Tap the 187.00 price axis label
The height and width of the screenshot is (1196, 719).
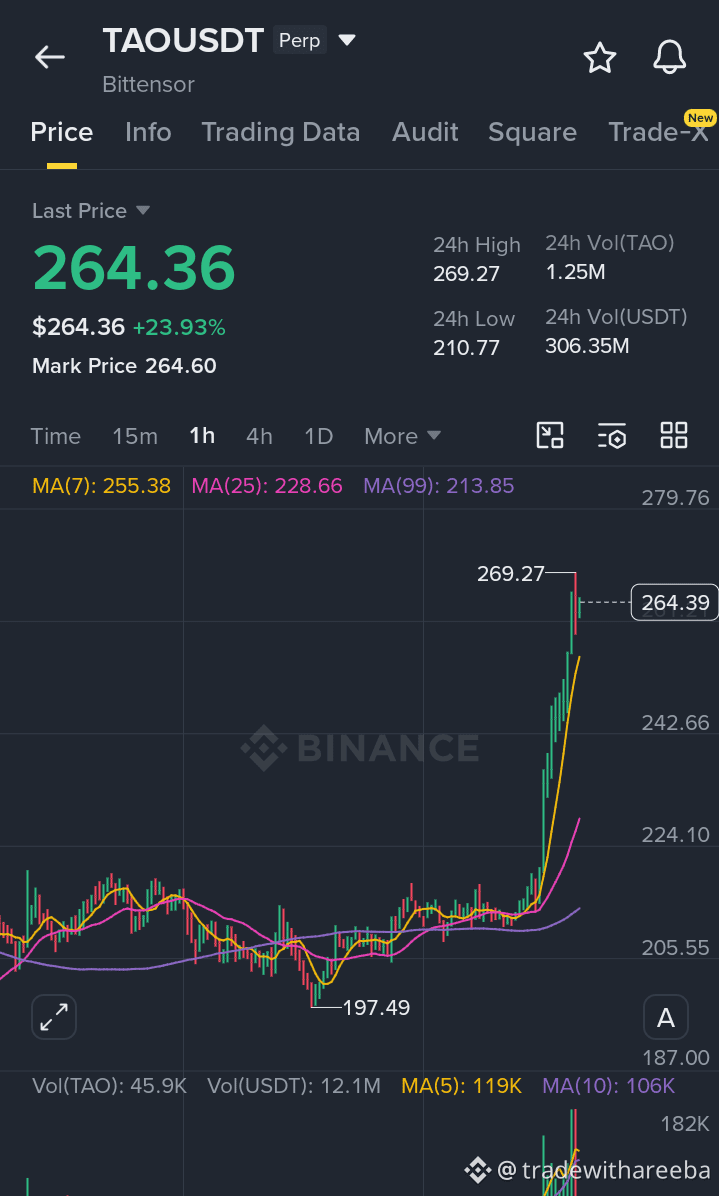676,1057
